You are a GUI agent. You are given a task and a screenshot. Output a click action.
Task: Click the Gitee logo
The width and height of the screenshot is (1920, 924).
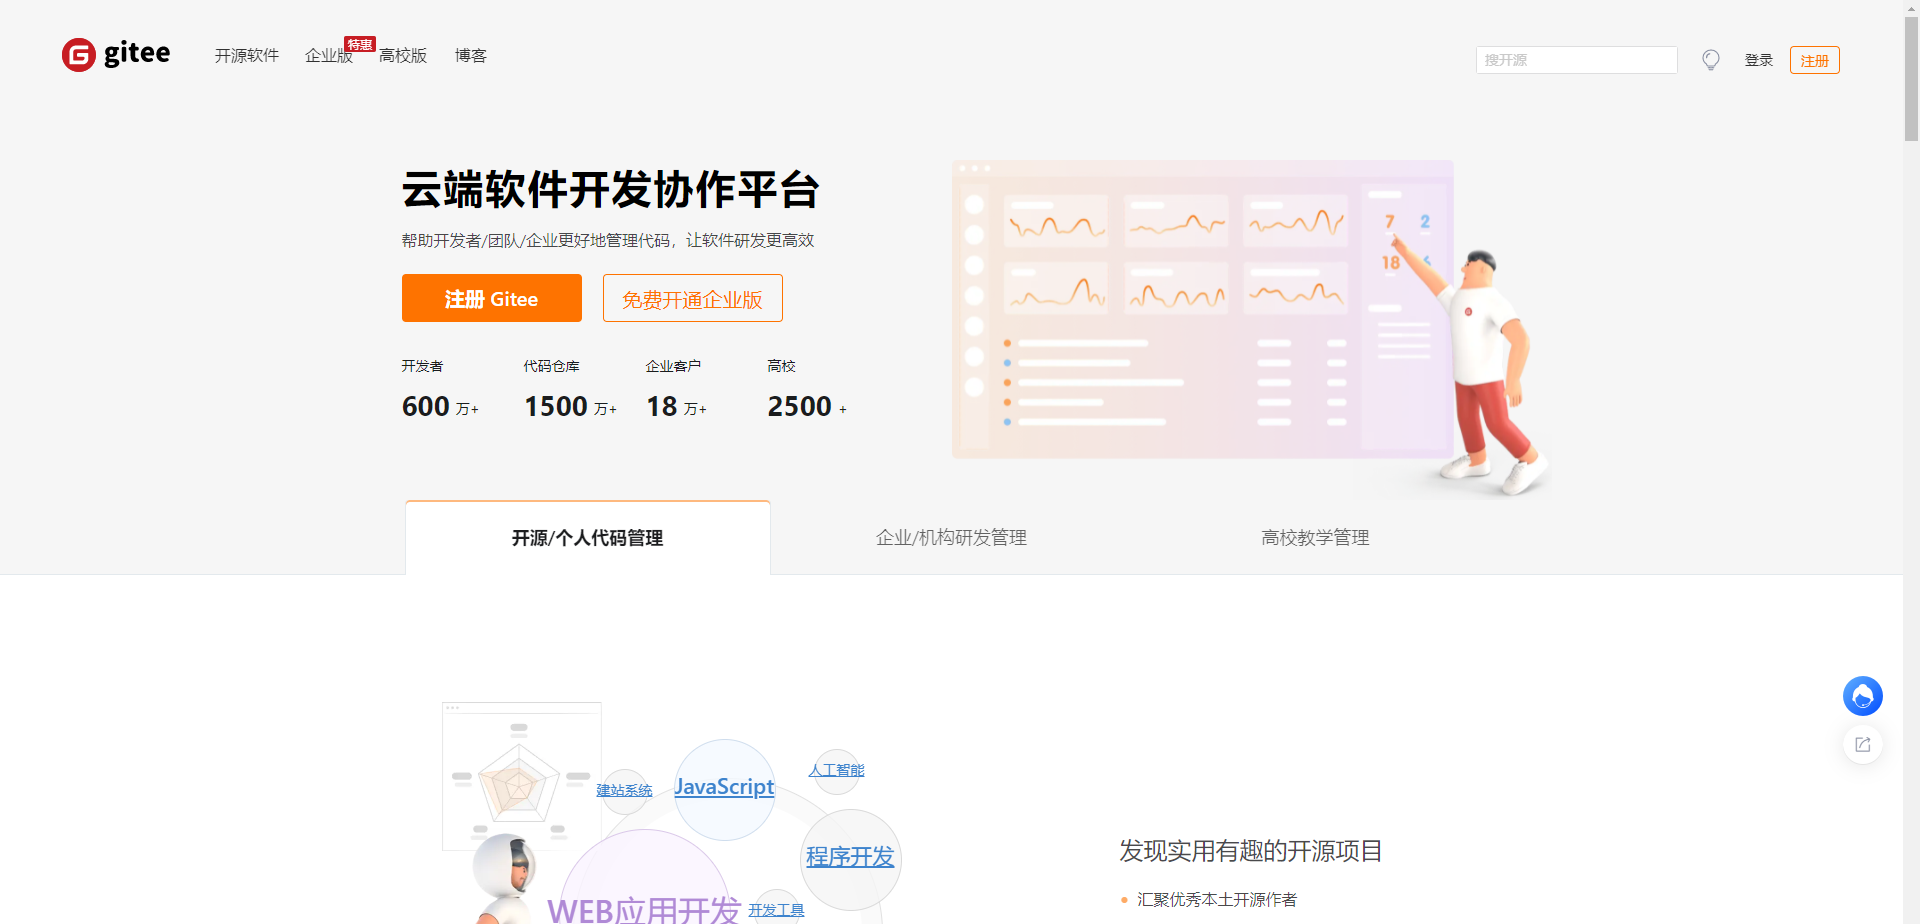116,54
